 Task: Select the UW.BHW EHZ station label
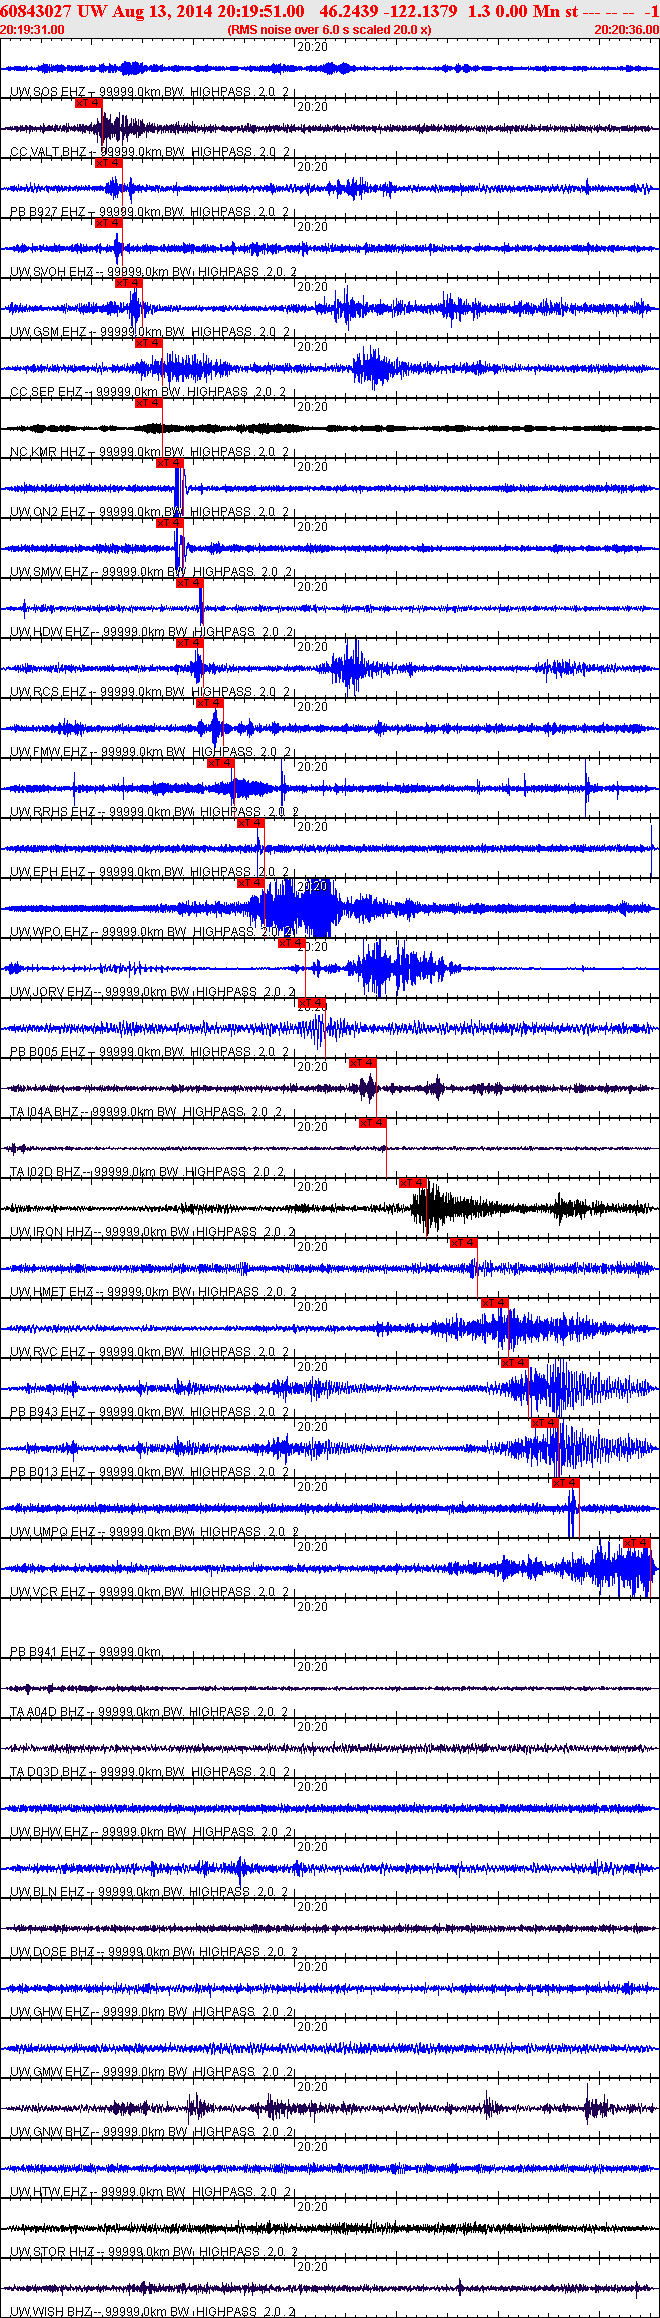tap(49, 1832)
